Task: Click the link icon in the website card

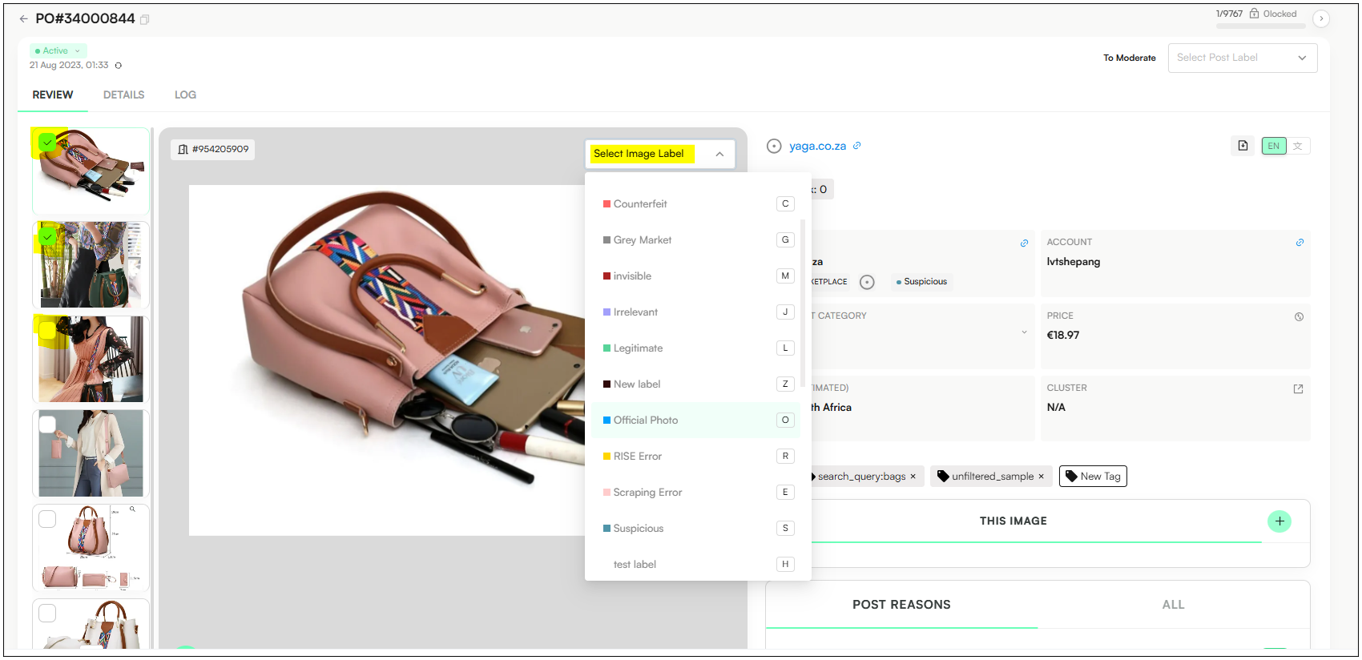Action: tap(1024, 243)
